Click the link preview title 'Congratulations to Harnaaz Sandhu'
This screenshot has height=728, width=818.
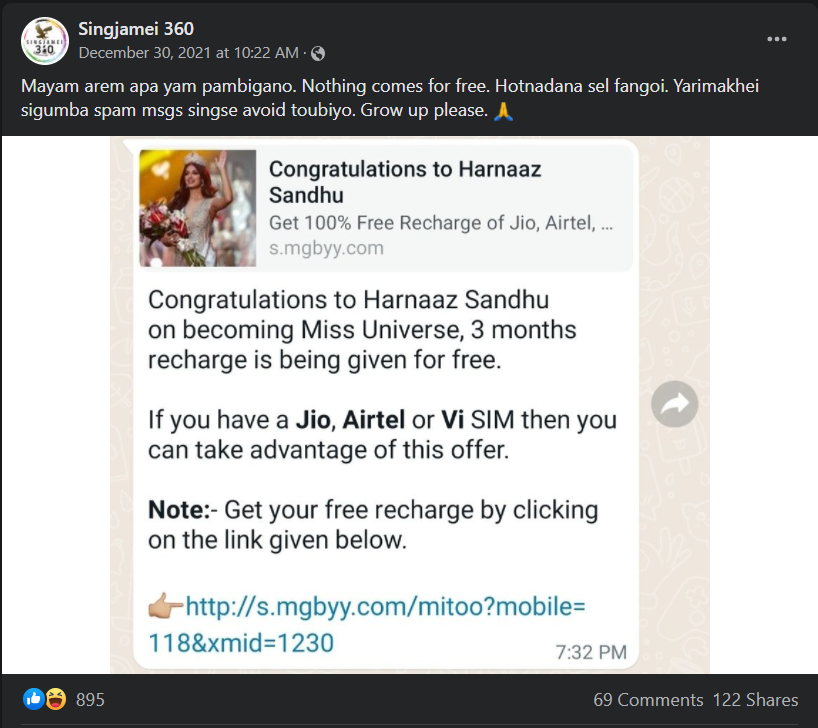(405, 181)
